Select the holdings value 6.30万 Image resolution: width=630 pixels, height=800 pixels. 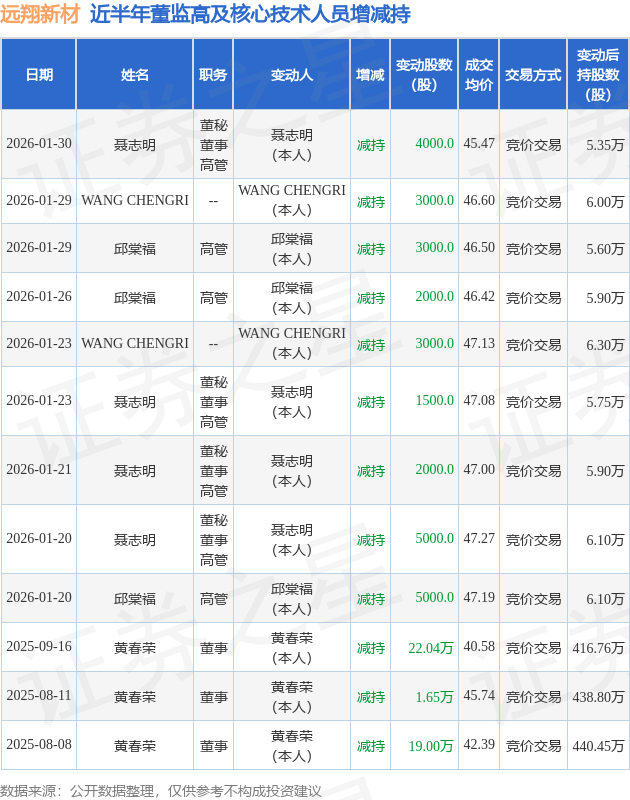605,345
